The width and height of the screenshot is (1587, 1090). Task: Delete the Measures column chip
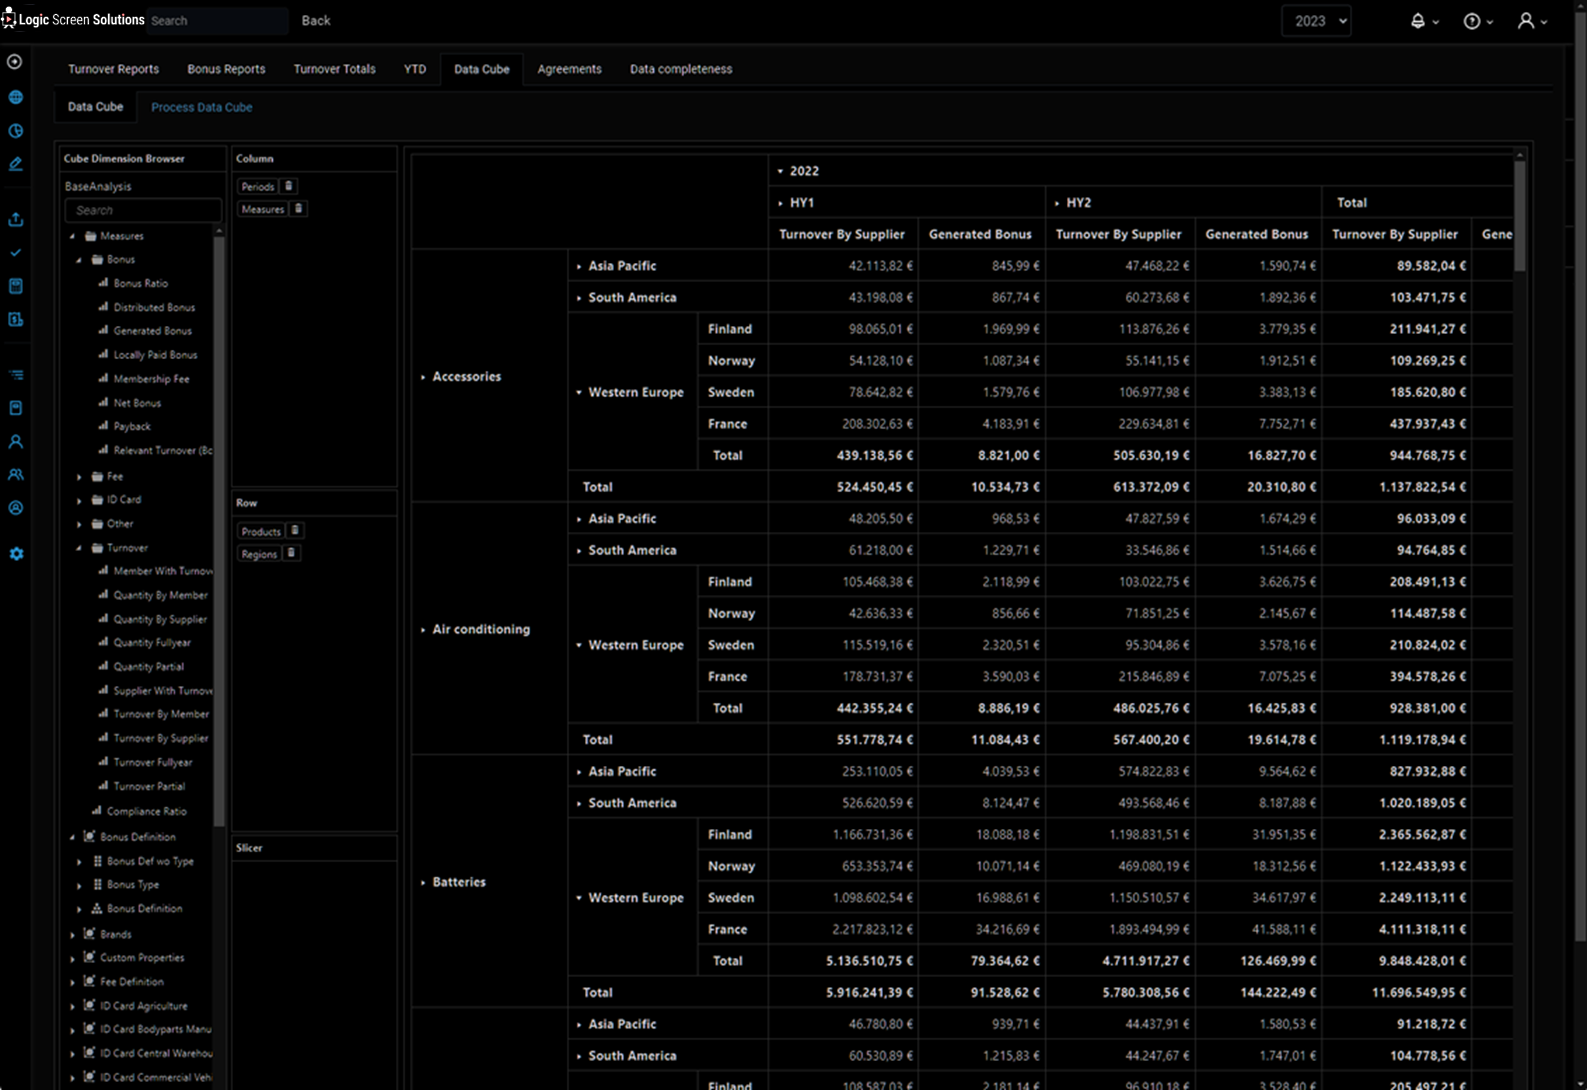tap(298, 209)
